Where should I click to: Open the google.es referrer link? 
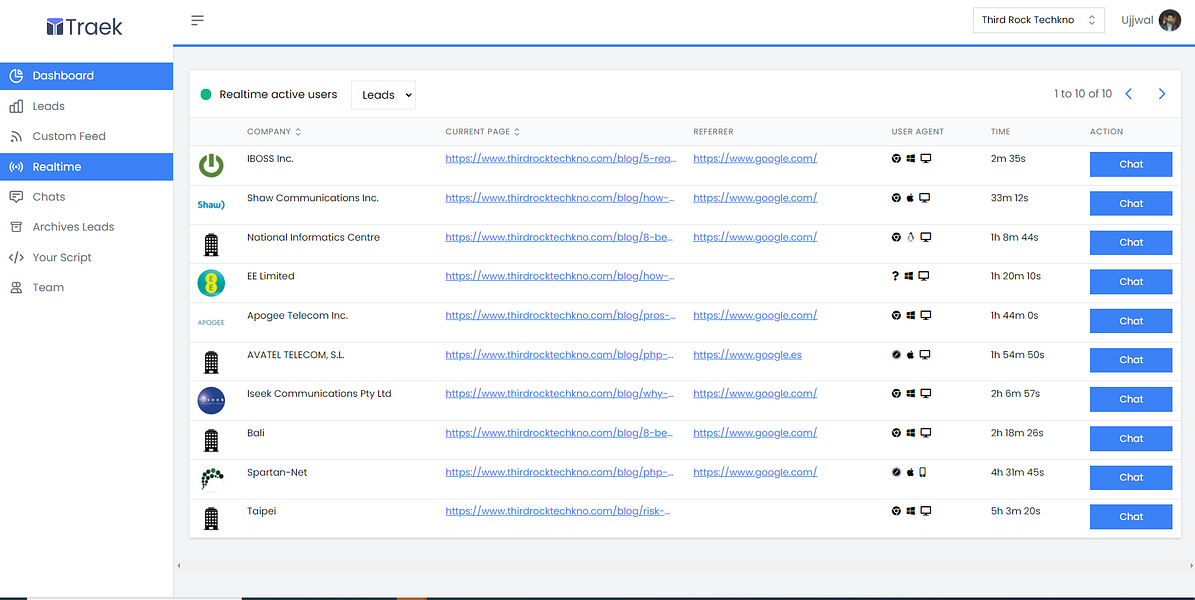[x=748, y=355]
